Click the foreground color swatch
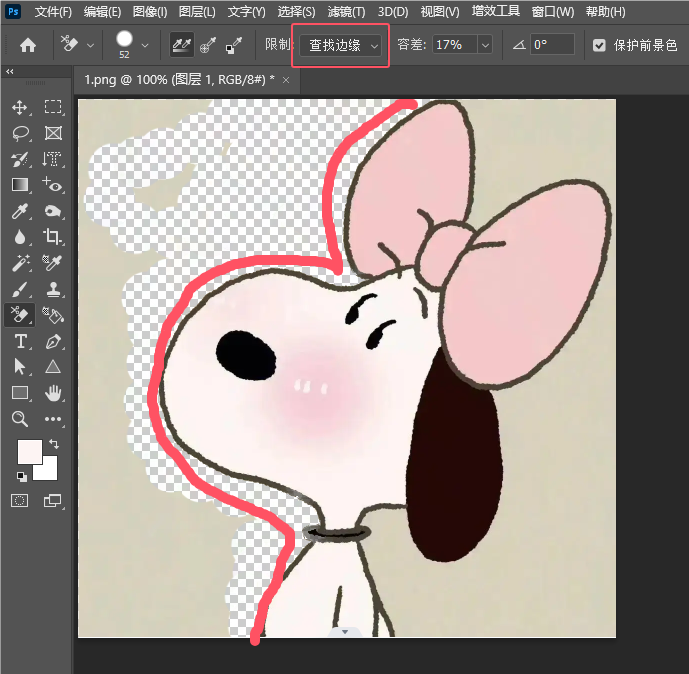Screen dimensions: 689x674 [x=28, y=452]
